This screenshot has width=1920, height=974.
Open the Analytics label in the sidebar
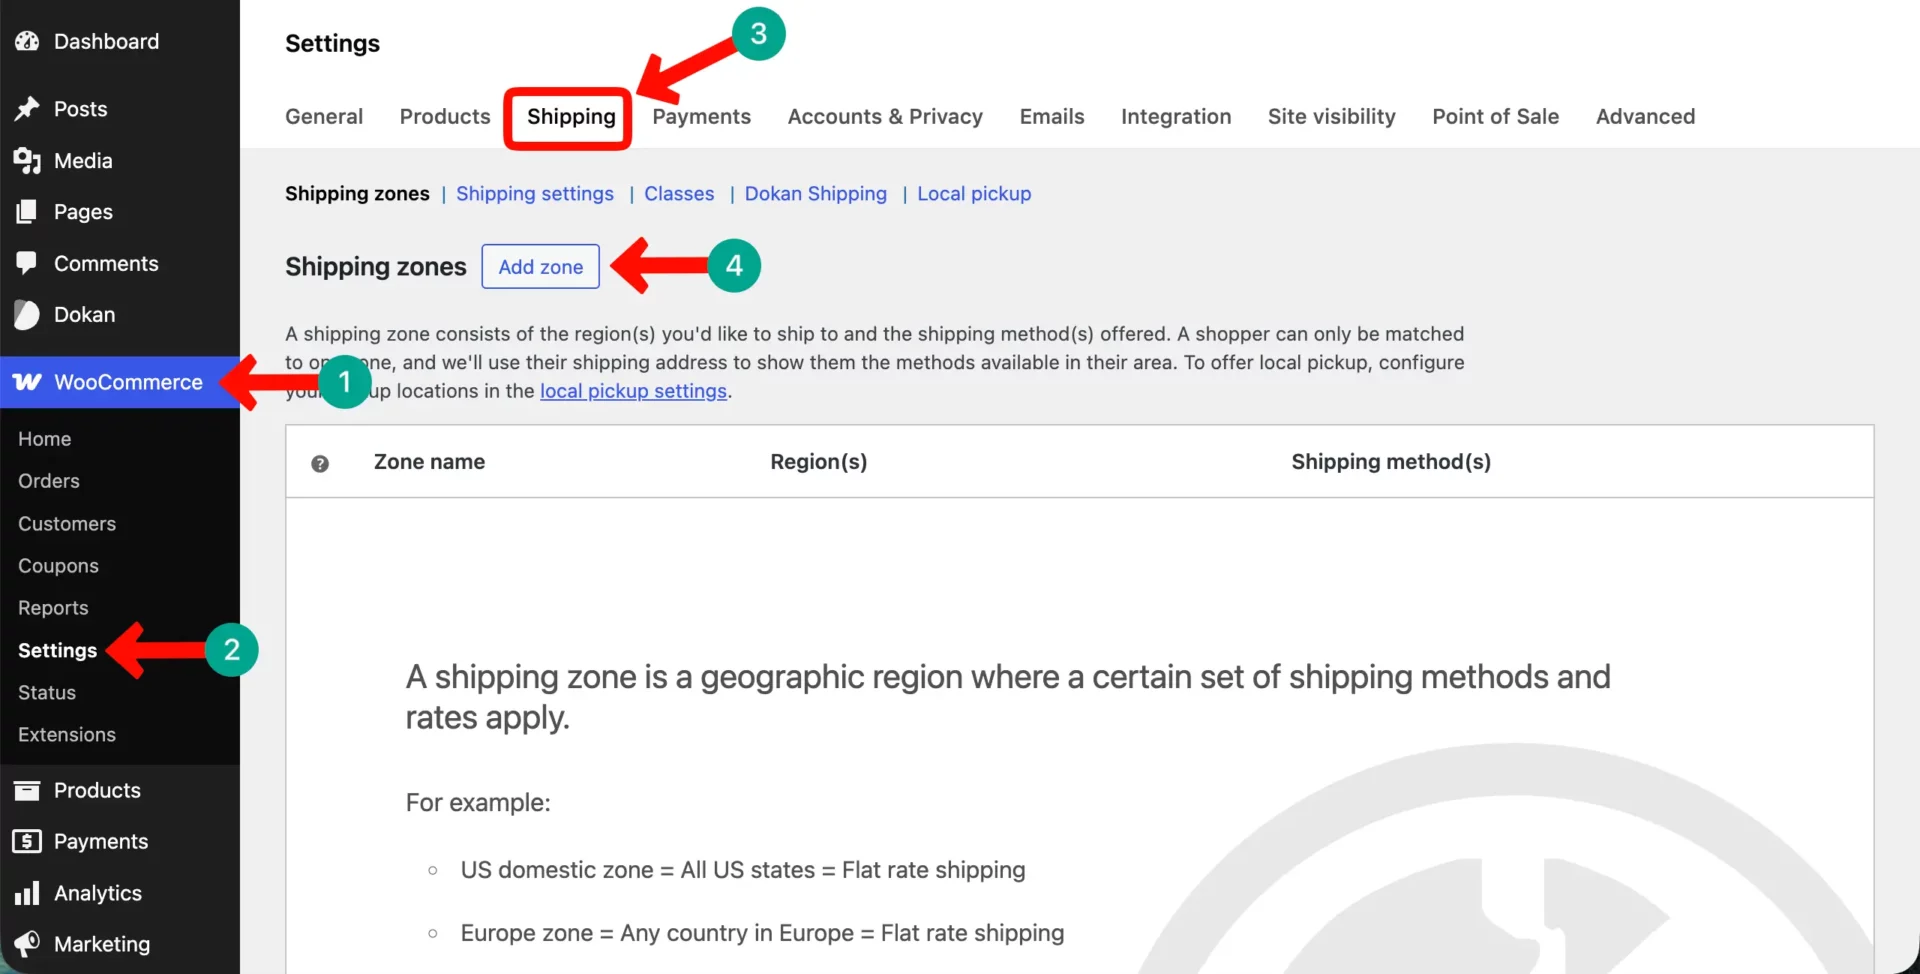coord(98,893)
